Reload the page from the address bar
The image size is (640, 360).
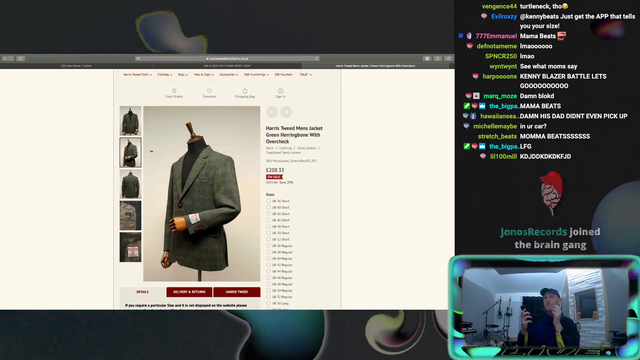tap(317, 58)
